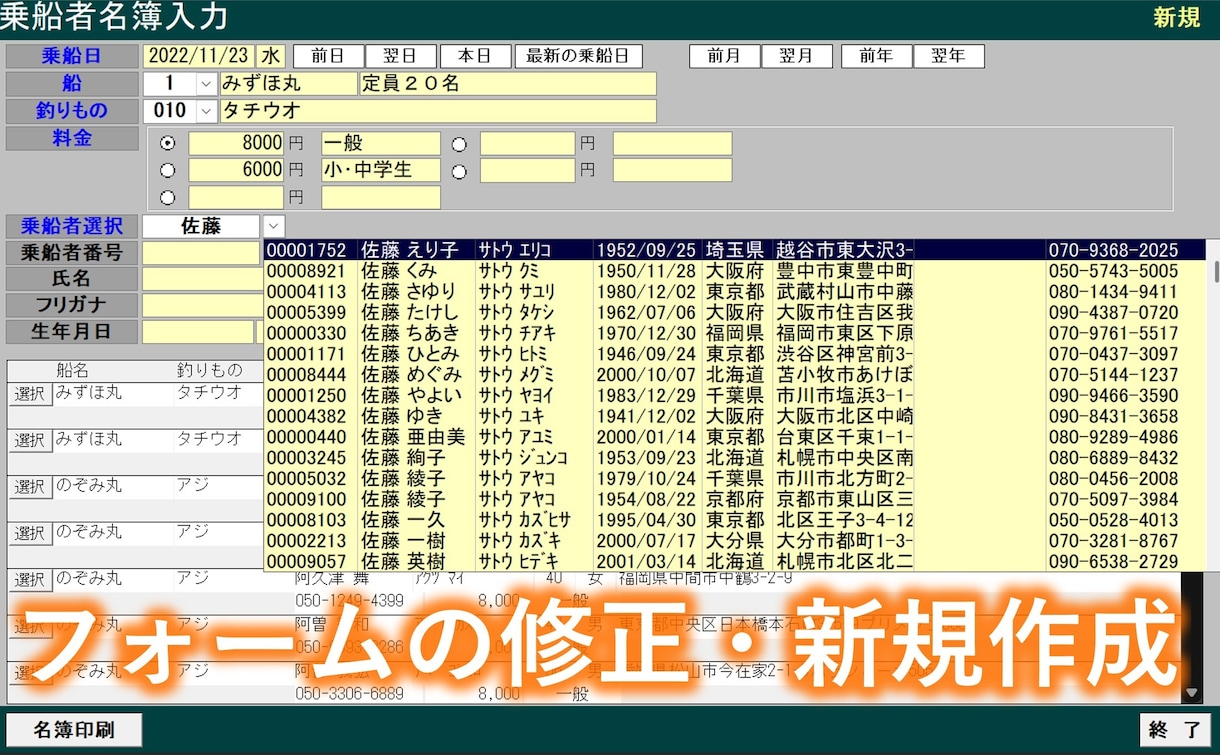Viewport: 1220px width, 755px height.
Task: Select 佐藤 ちあき from the list
Action: tap(735, 333)
